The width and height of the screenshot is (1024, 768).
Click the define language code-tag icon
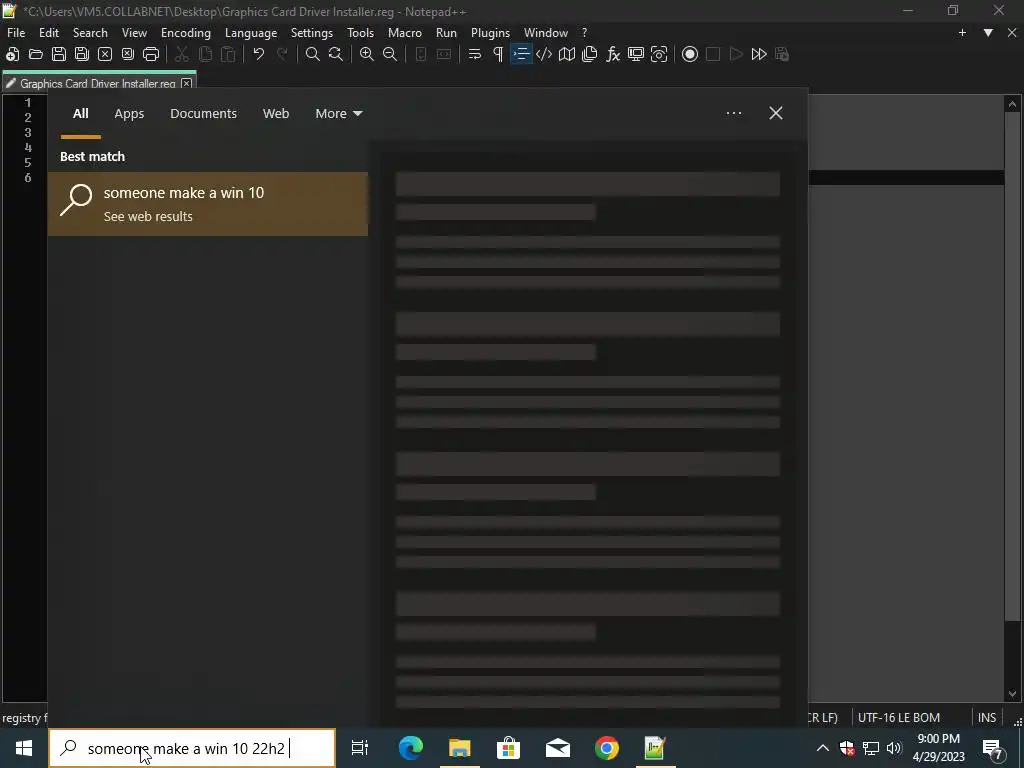click(x=544, y=54)
